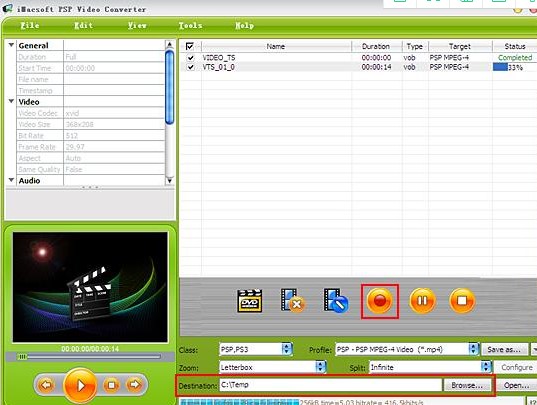537x405 pixels.
Task: Uncheck the VIDEO_TS file checkbox
Action: pos(191,58)
